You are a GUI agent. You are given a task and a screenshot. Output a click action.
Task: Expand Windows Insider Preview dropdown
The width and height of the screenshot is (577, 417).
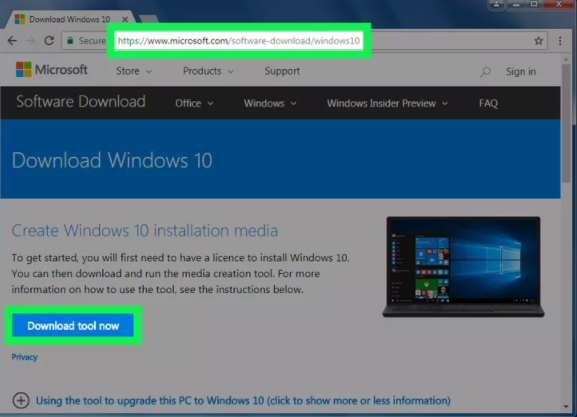tap(387, 103)
